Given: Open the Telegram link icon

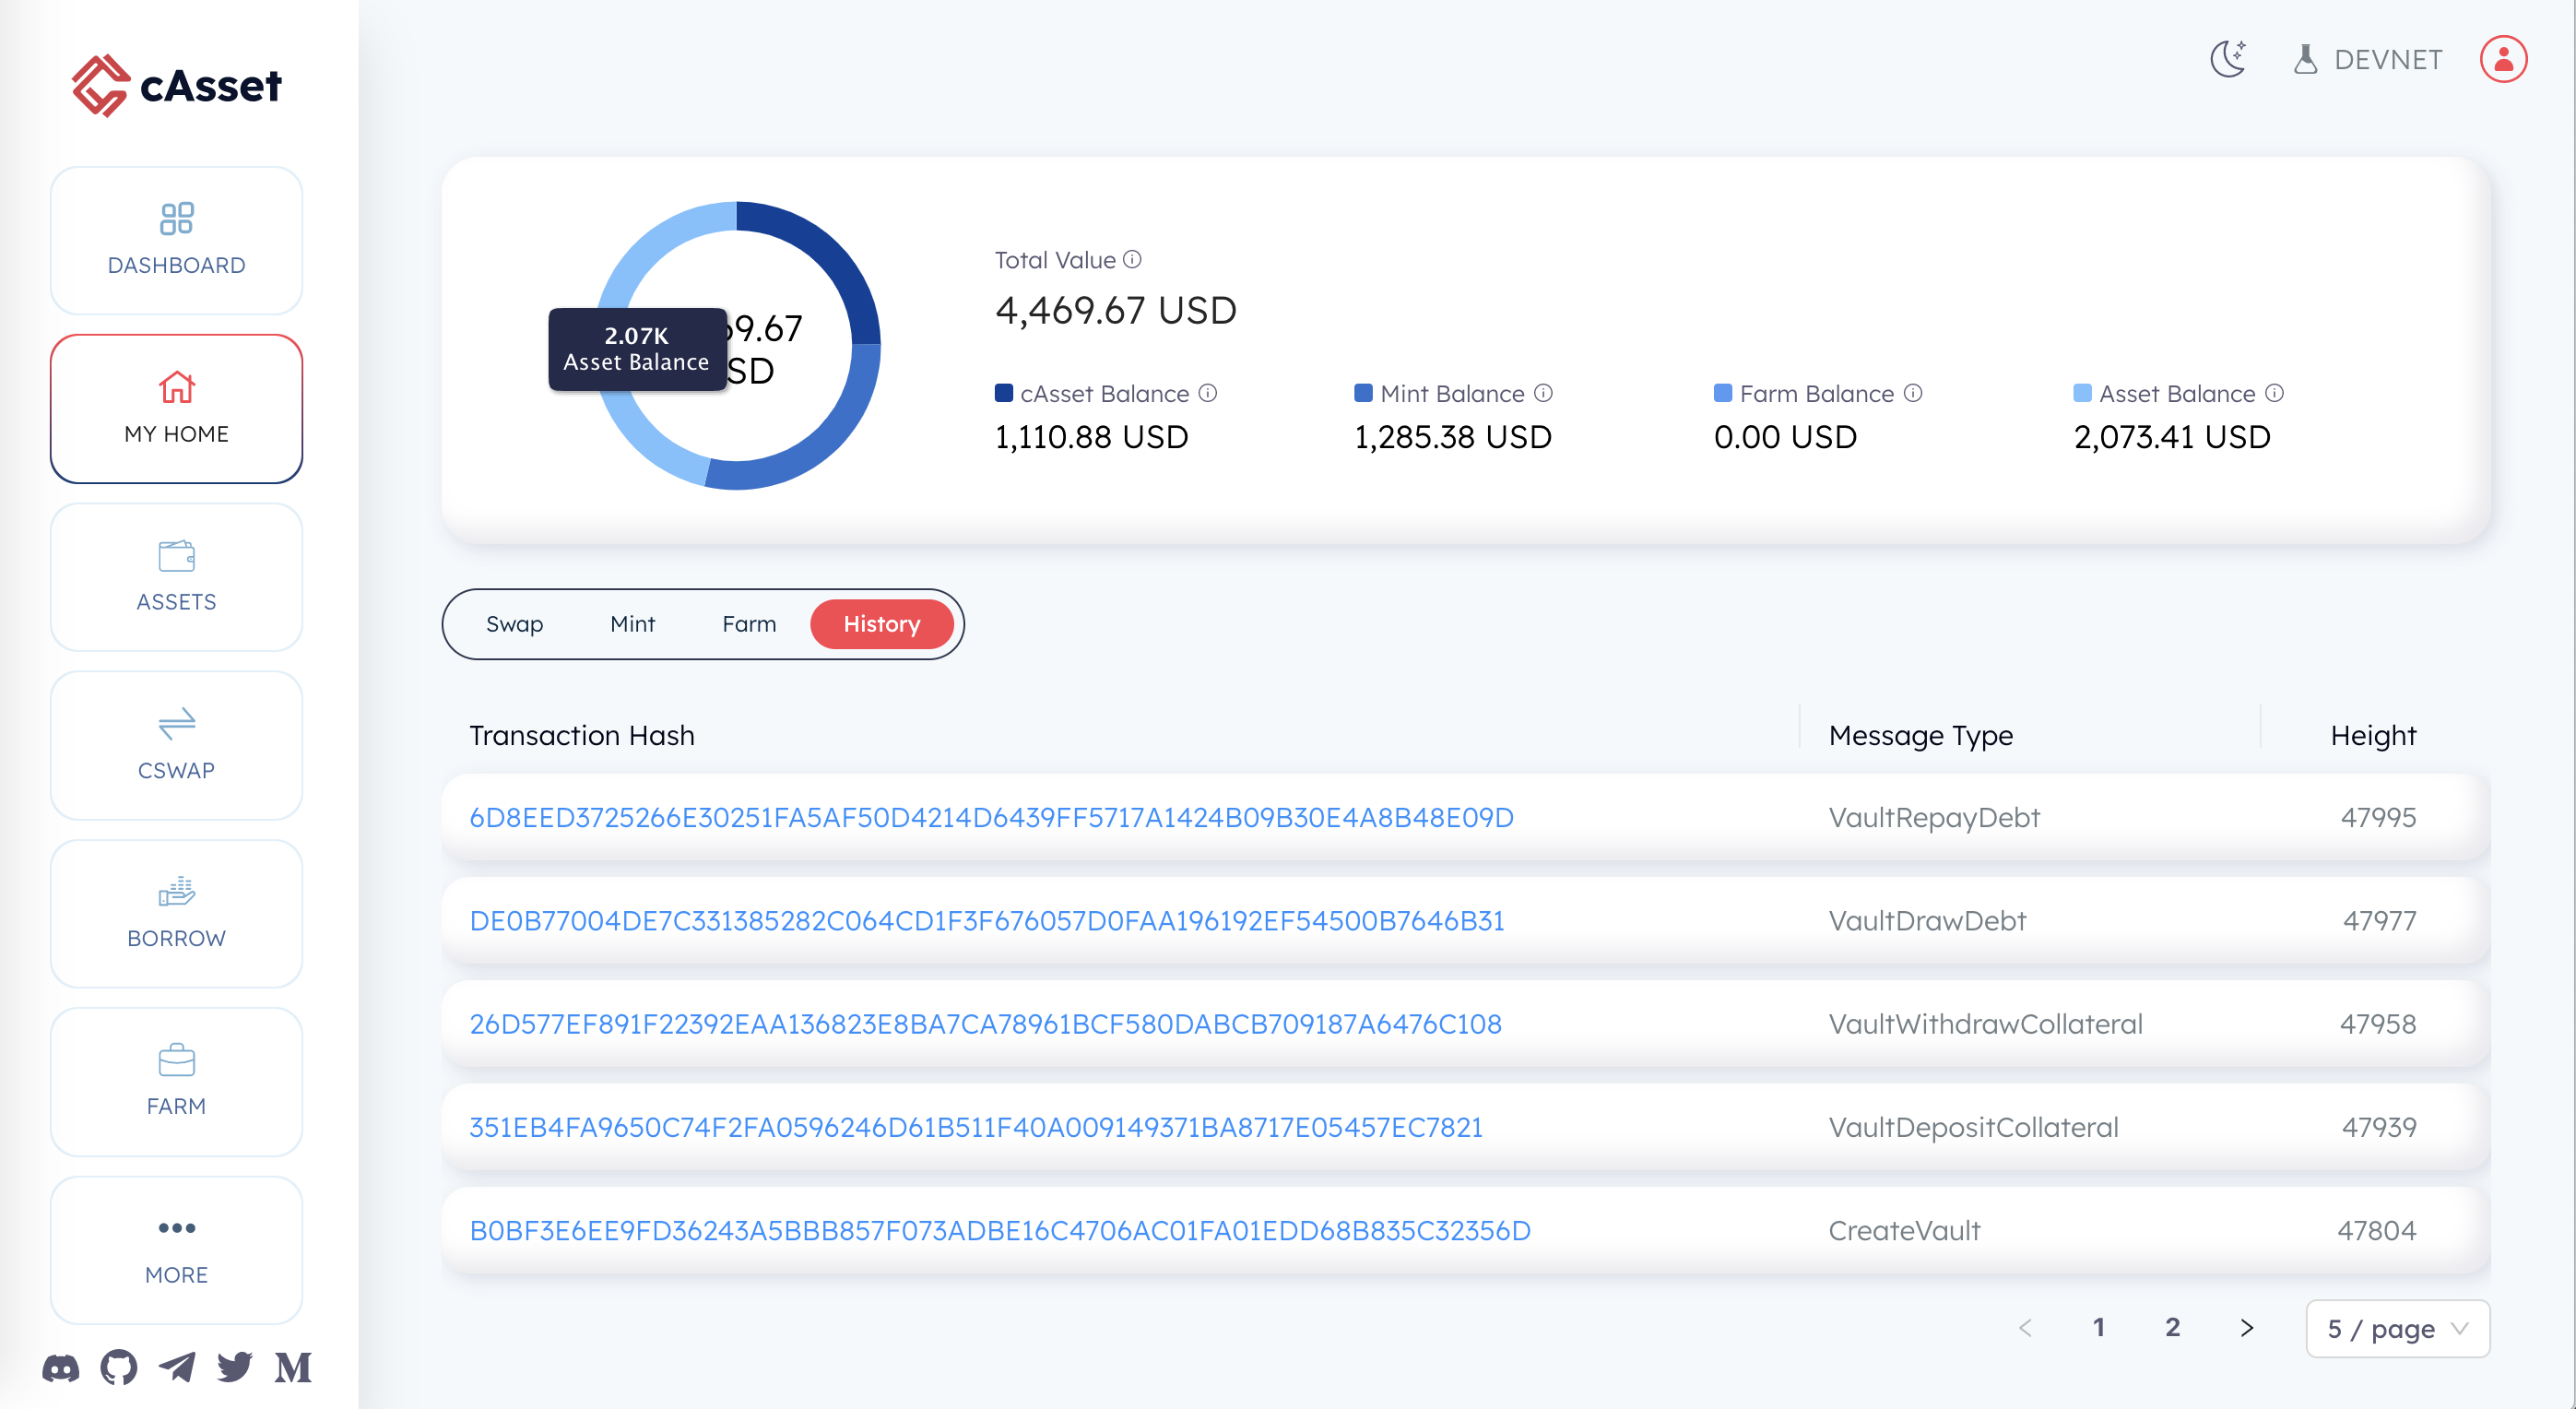Looking at the screenshot, I should (x=177, y=1367).
